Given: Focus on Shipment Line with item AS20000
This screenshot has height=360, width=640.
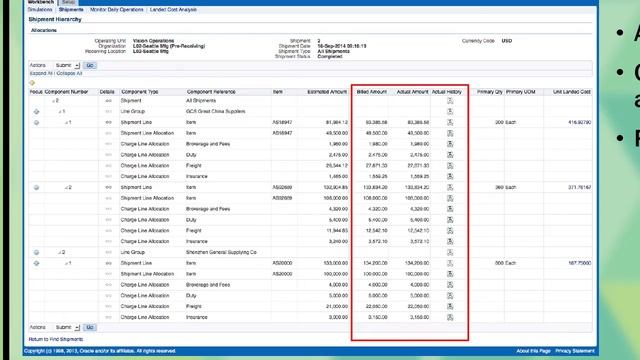Looking at the screenshot, I should tap(36, 263).
